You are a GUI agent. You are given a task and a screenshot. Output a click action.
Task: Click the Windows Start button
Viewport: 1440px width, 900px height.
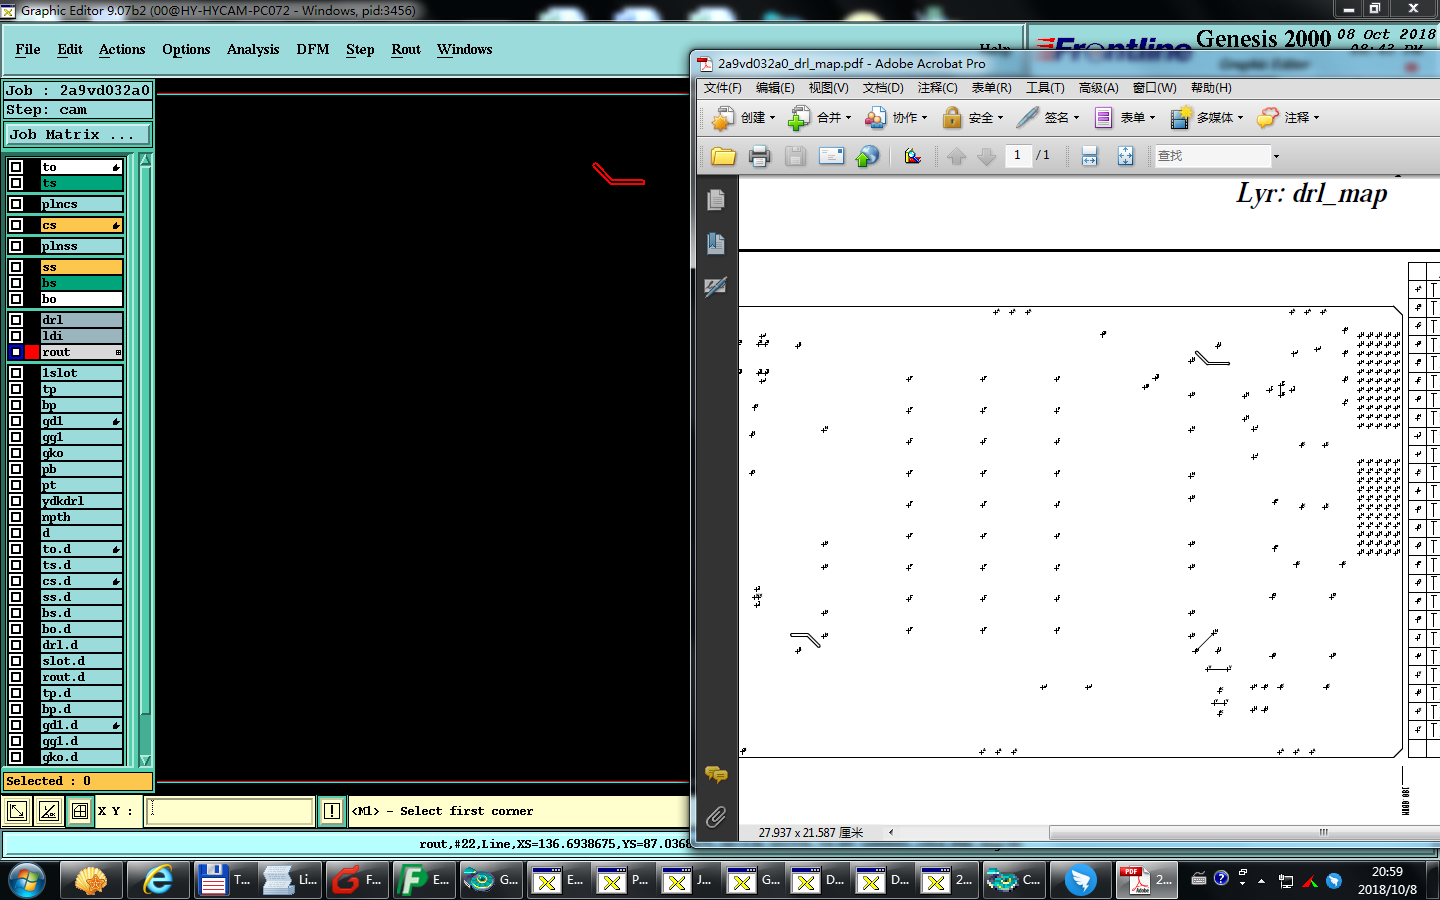coord(27,880)
